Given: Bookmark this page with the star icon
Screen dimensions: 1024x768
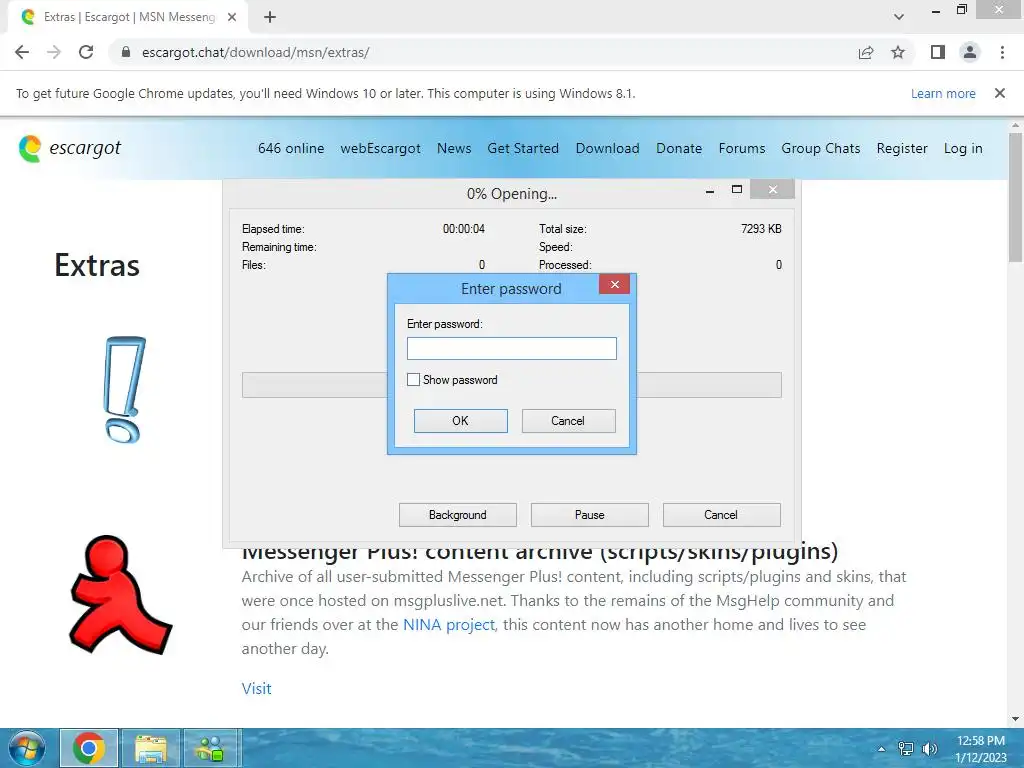Looking at the screenshot, I should [898, 52].
